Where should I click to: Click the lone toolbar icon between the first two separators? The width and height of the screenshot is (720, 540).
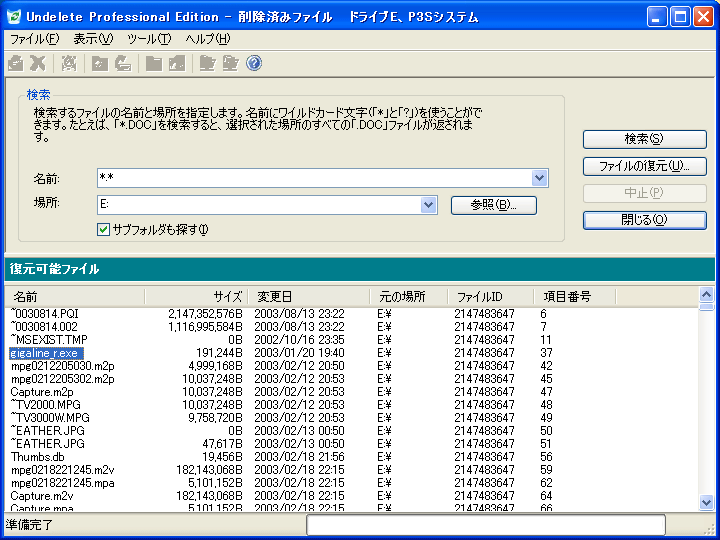click(x=69, y=63)
